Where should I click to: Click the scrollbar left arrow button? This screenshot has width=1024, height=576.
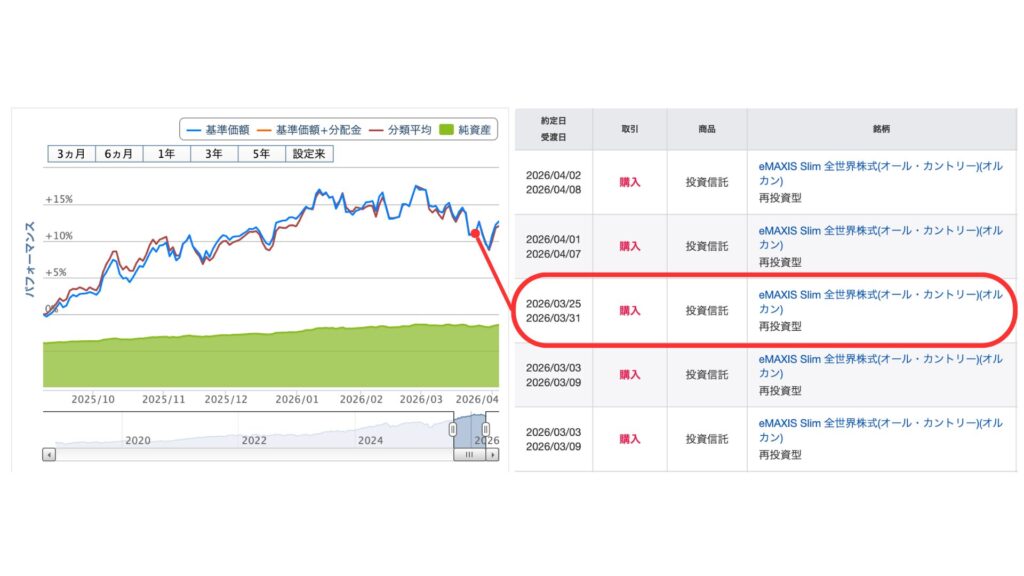pyautogui.click(x=49, y=454)
